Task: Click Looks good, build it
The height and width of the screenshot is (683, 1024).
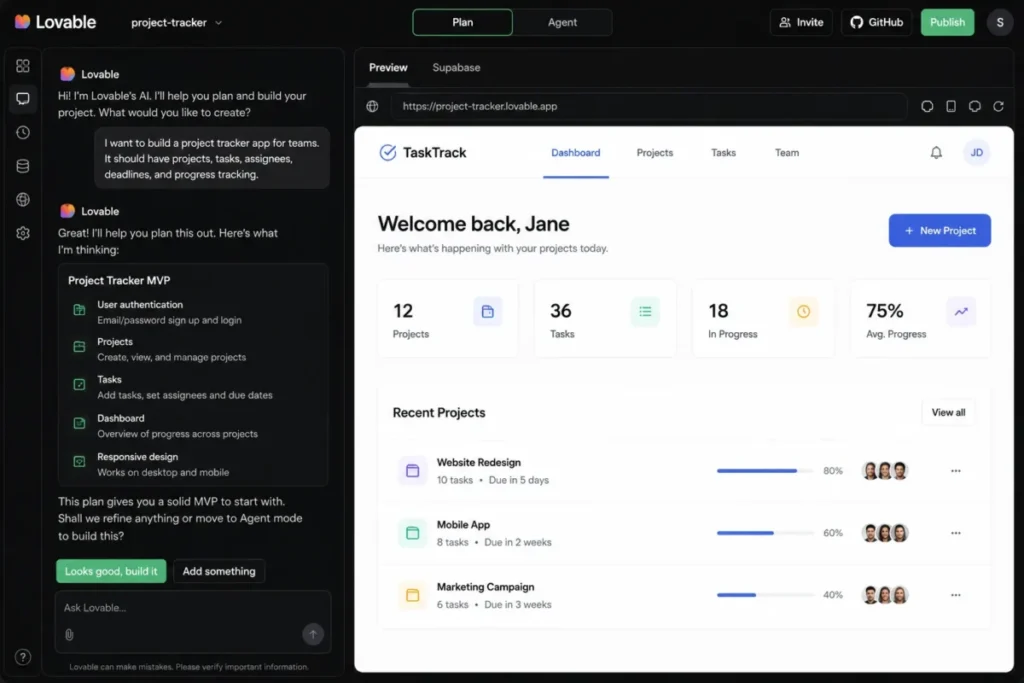Action: (111, 571)
